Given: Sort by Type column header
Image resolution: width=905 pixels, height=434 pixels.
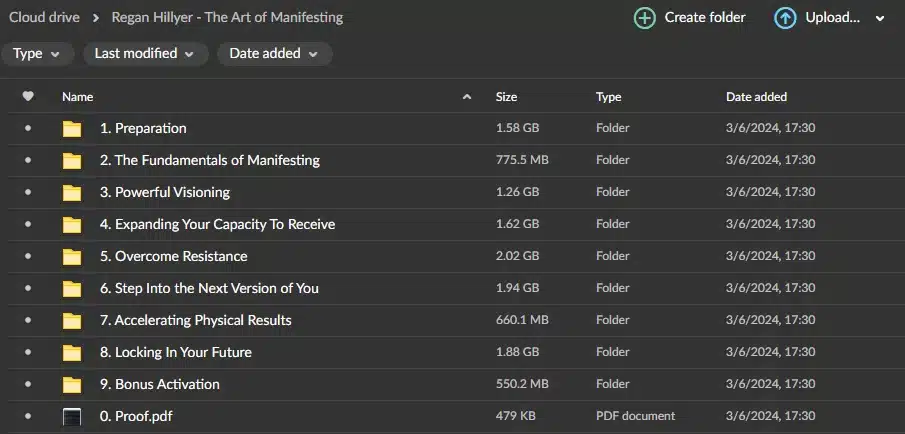Looking at the screenshot, I should [608, 97].
